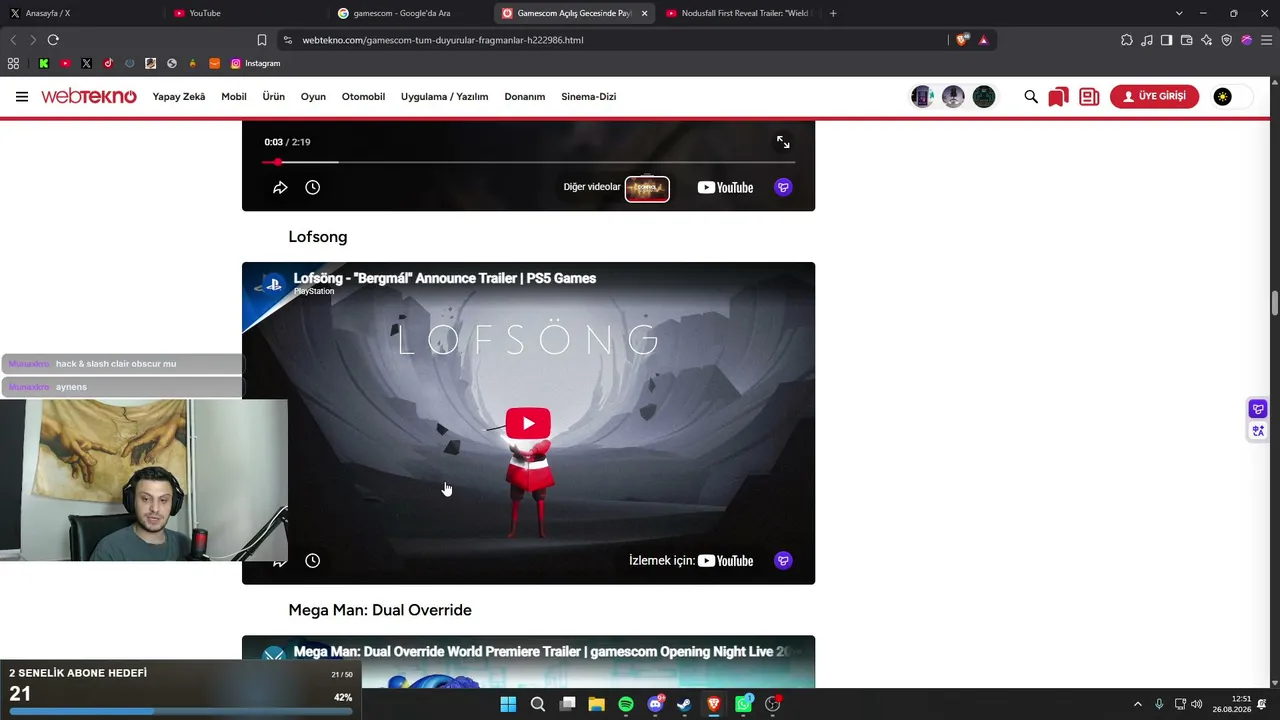
Task: Seek the top video progress bar
Action: tap(528, 162)
